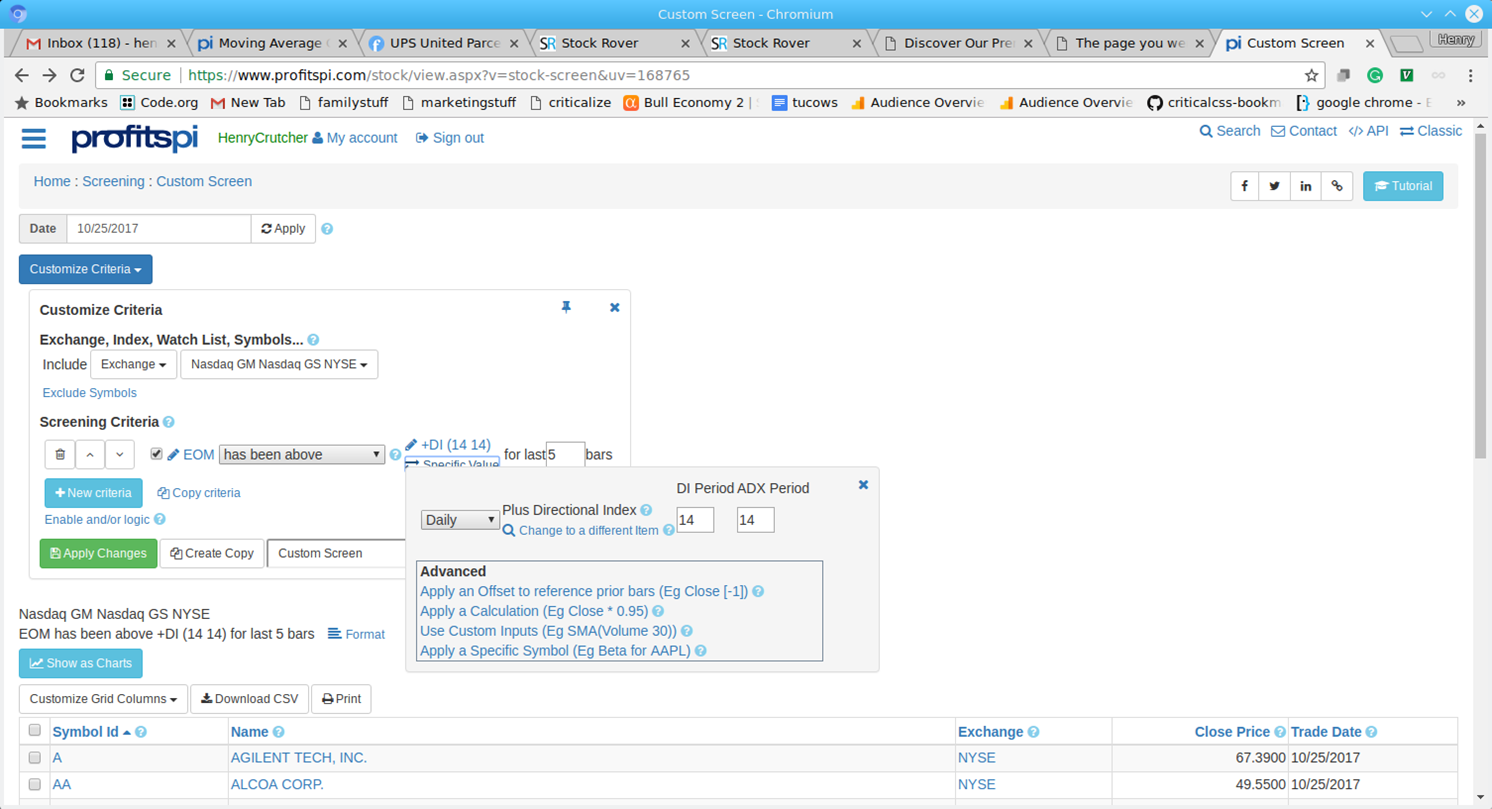The width and height of the screenshot is (1492, 809).
Task: Share page on Facebook
Action: click(1245, 186)
